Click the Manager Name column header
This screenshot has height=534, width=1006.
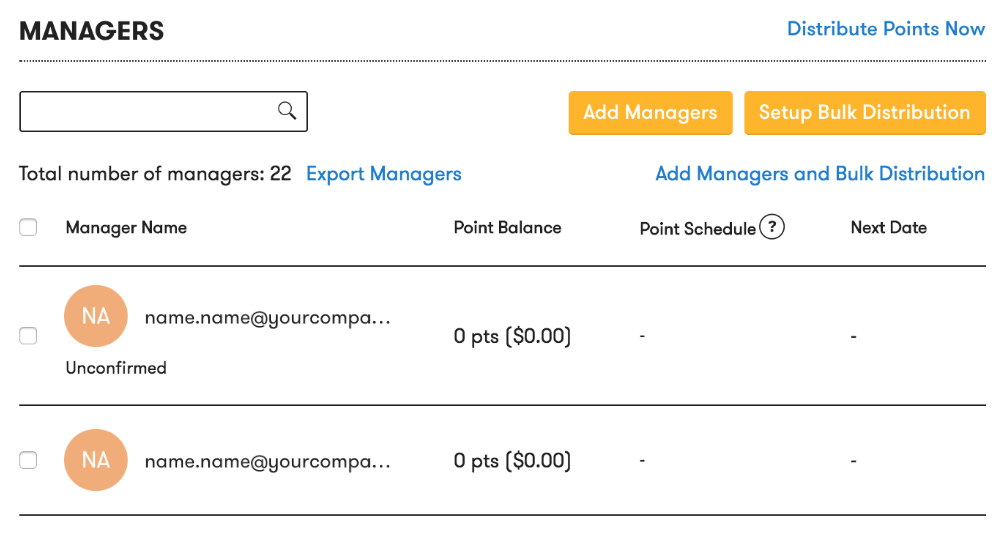coord(126,228)
